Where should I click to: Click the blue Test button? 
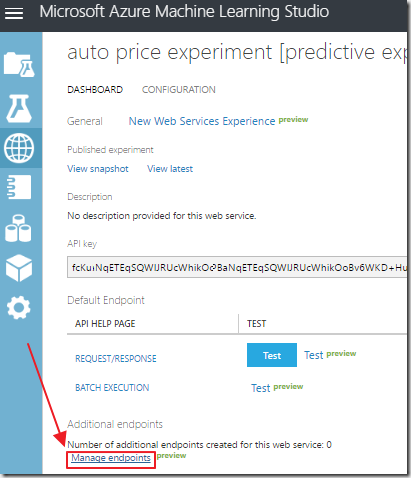[272, 355]
